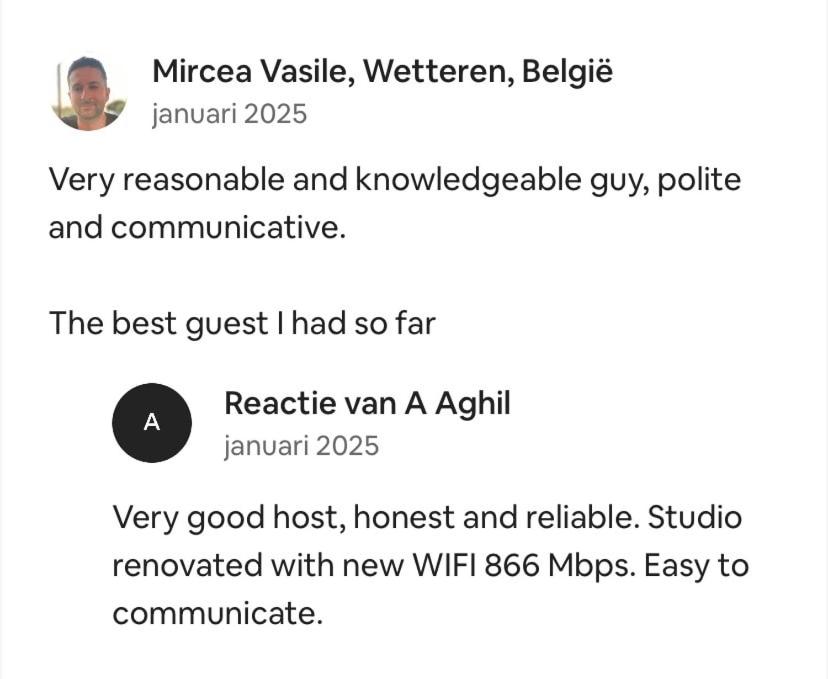Click the word polite in the review

point(699,180)
